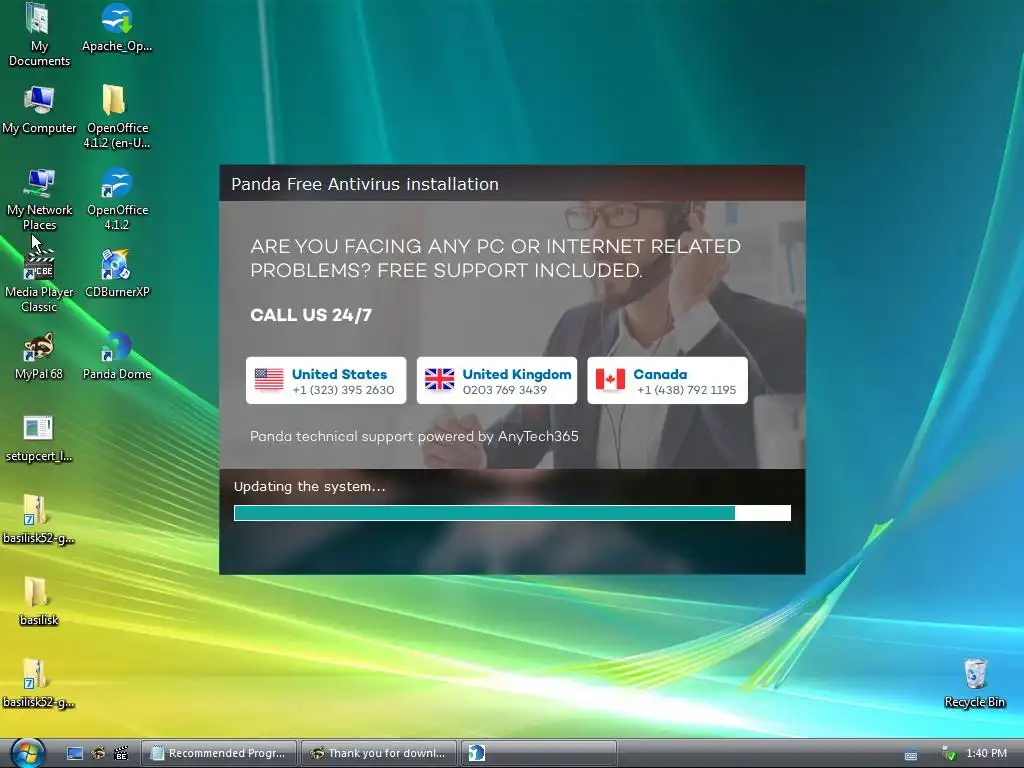Open the Windows Start orb

pos(27,753)
